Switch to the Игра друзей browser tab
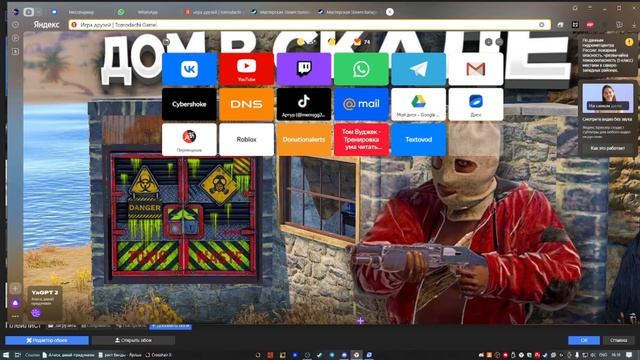Image resolution: width=640 pixels, height=360 pixels. point(213,12)
